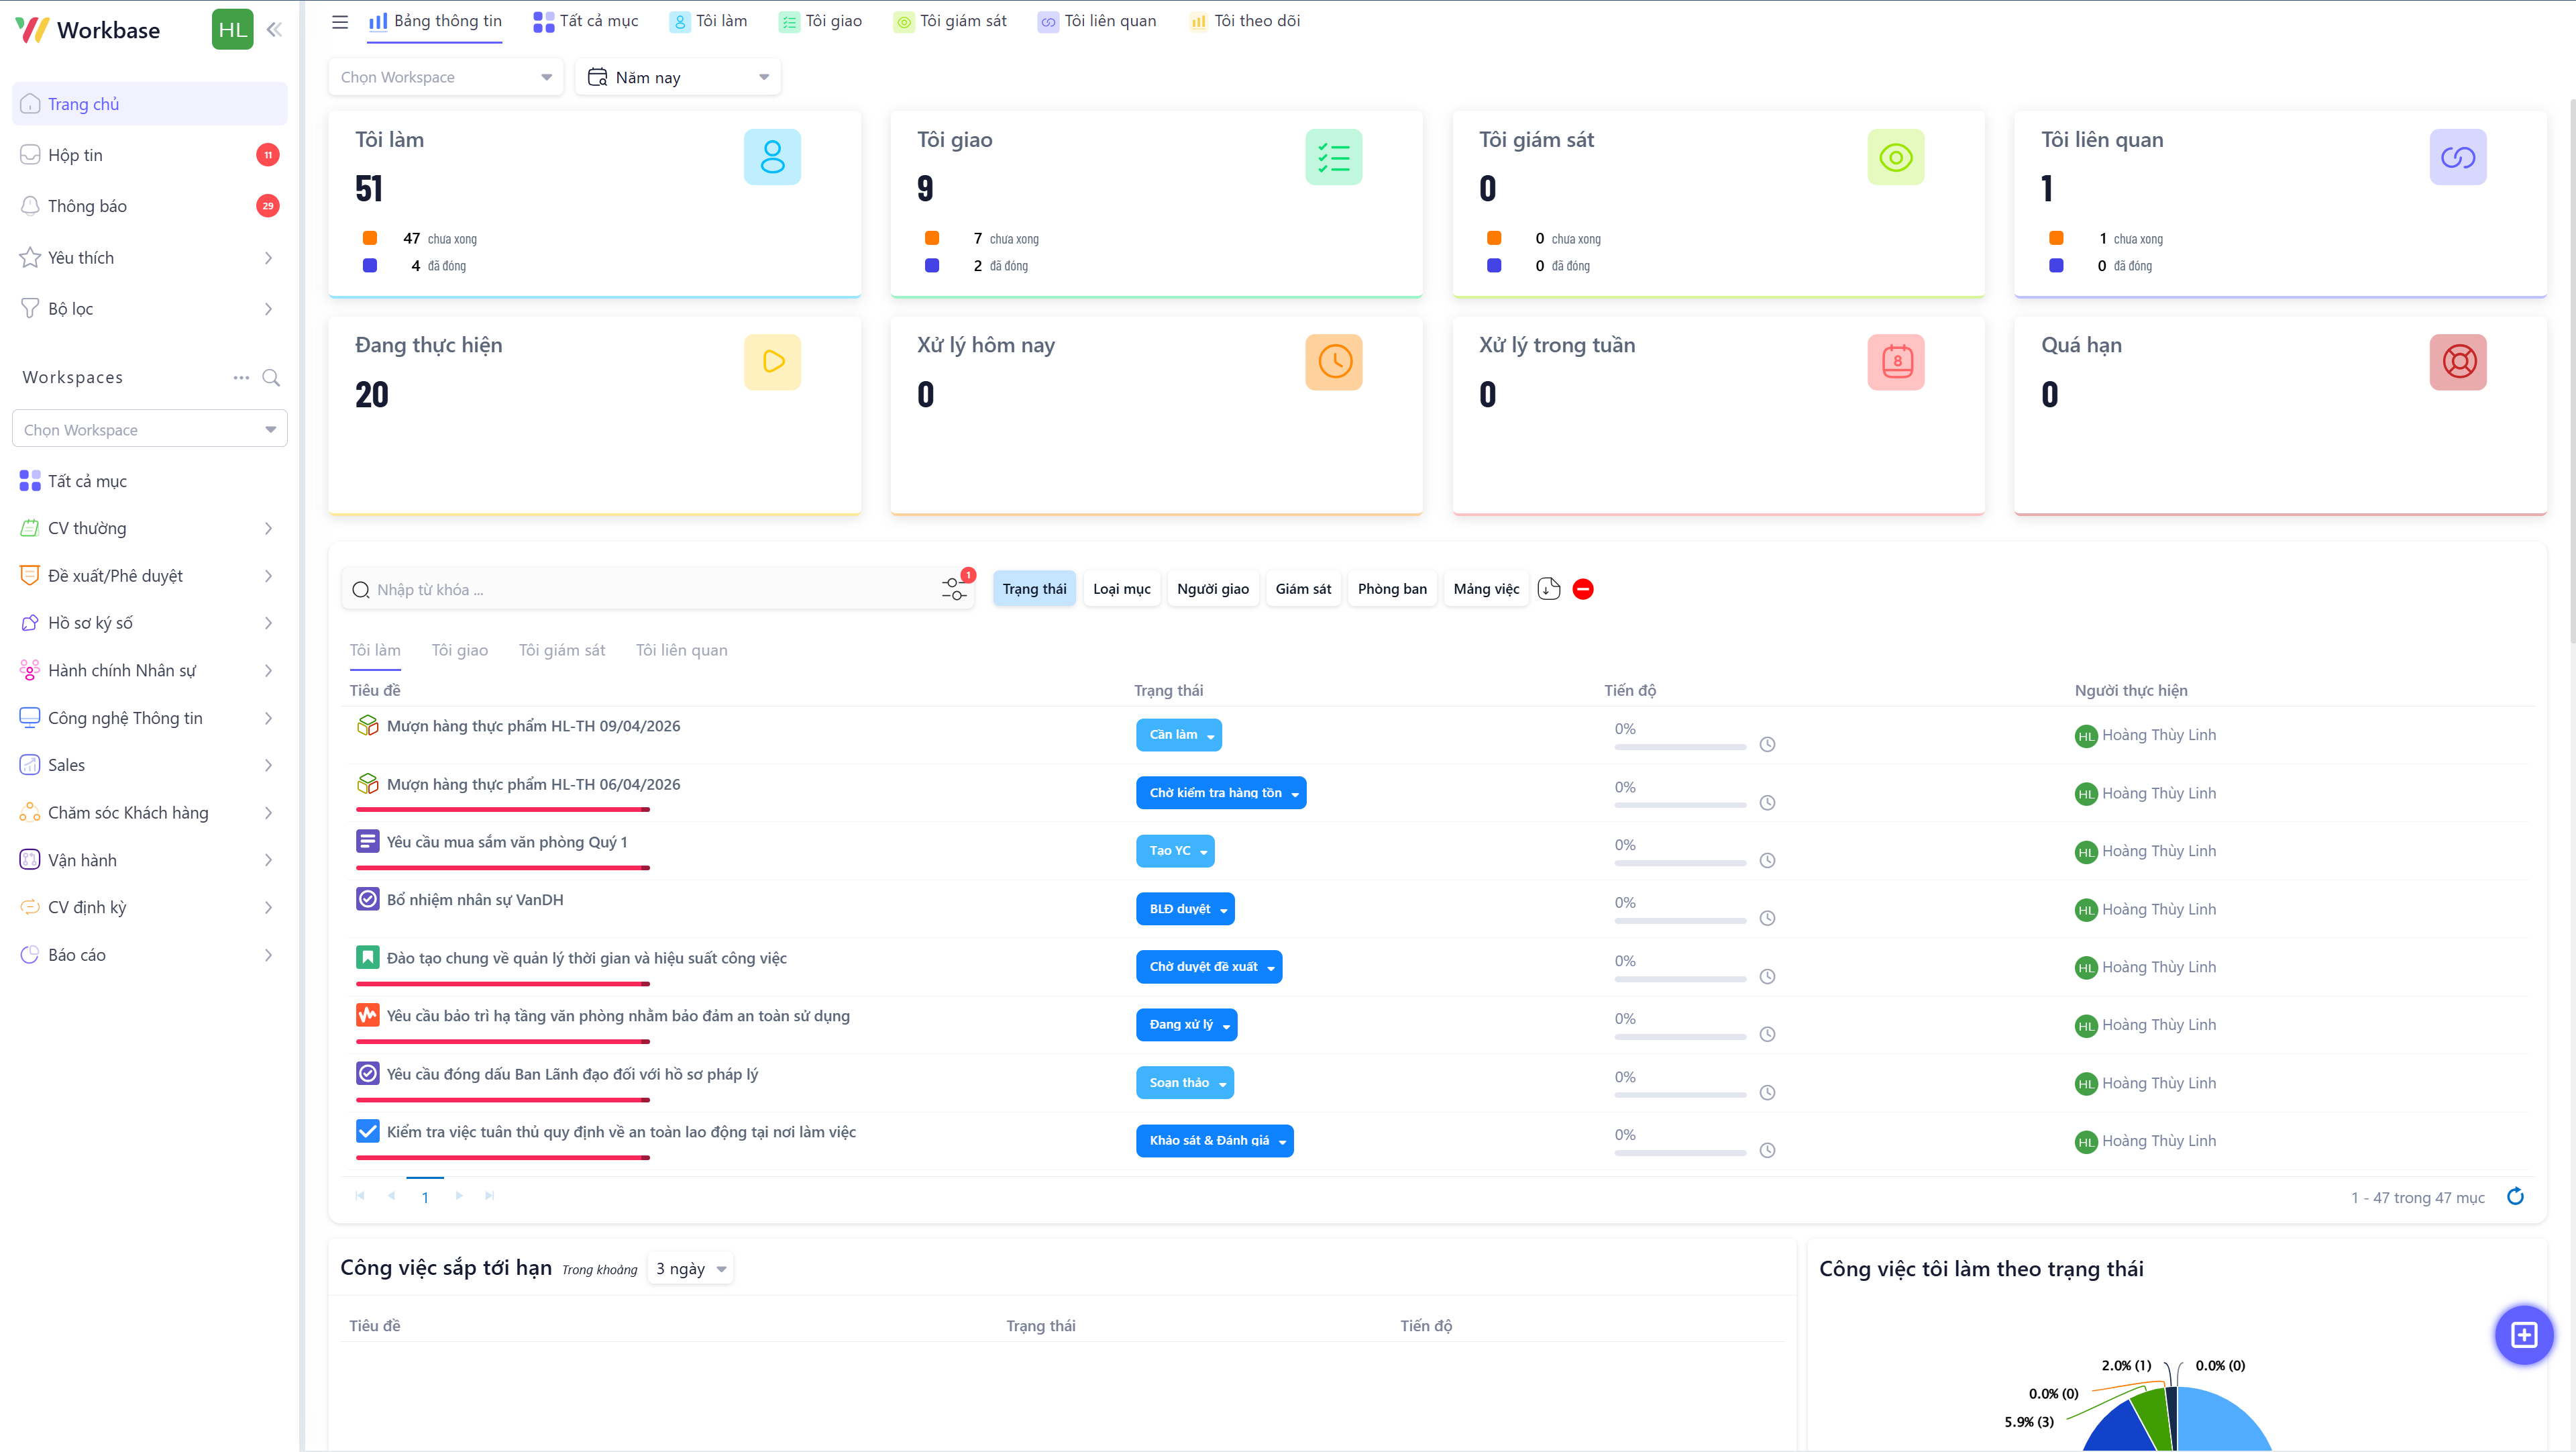
Task: Open Workspaces three-dot options menu
Action: pyautogui.click(x=241, y=377)
